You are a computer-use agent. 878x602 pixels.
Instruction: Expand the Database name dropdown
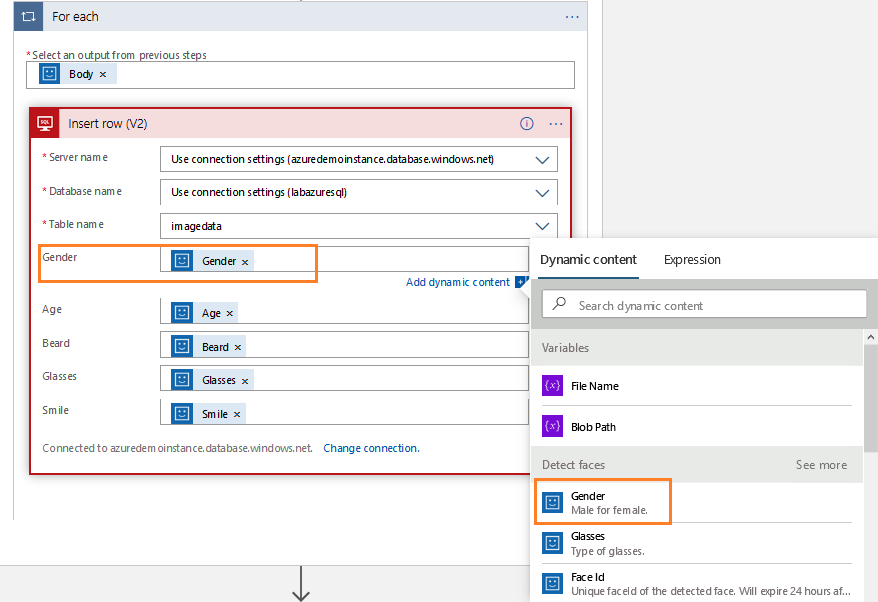tap(543, 192)
